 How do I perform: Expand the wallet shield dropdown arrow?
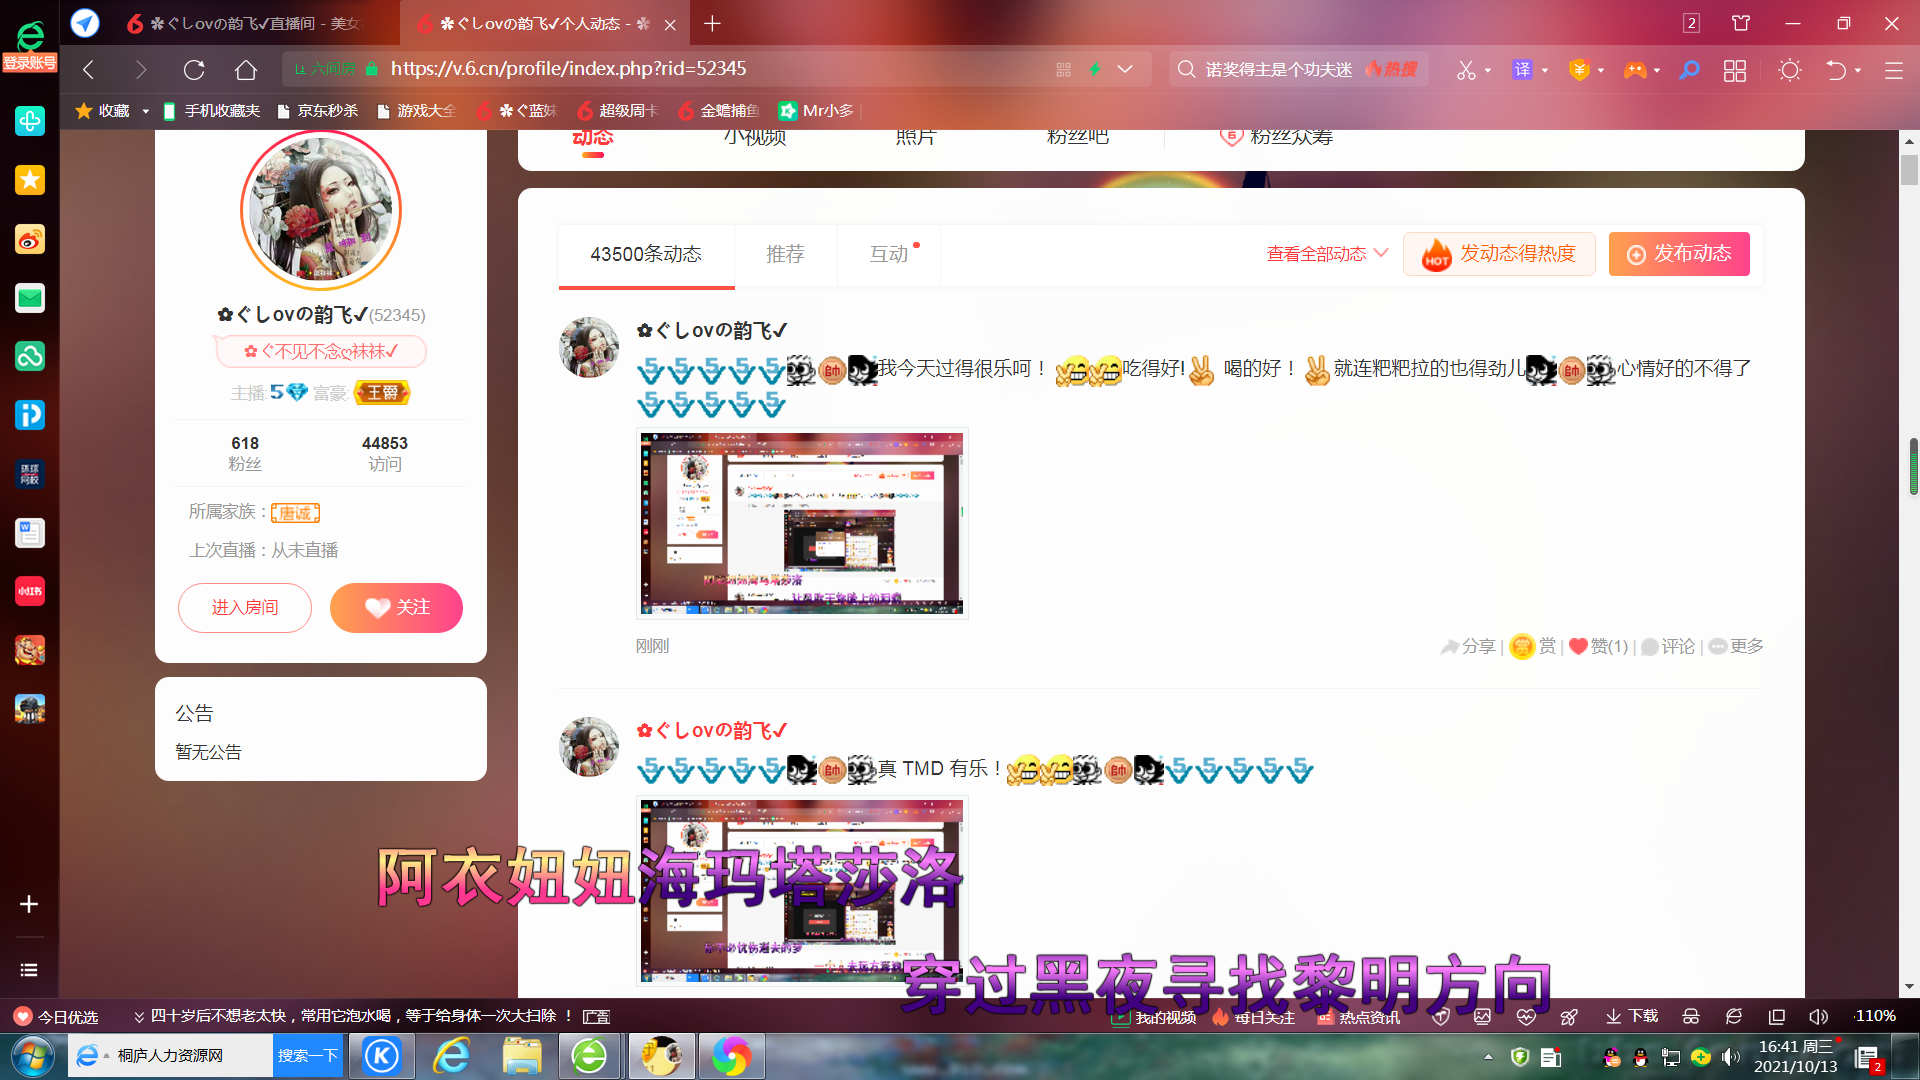point(1601,70)
